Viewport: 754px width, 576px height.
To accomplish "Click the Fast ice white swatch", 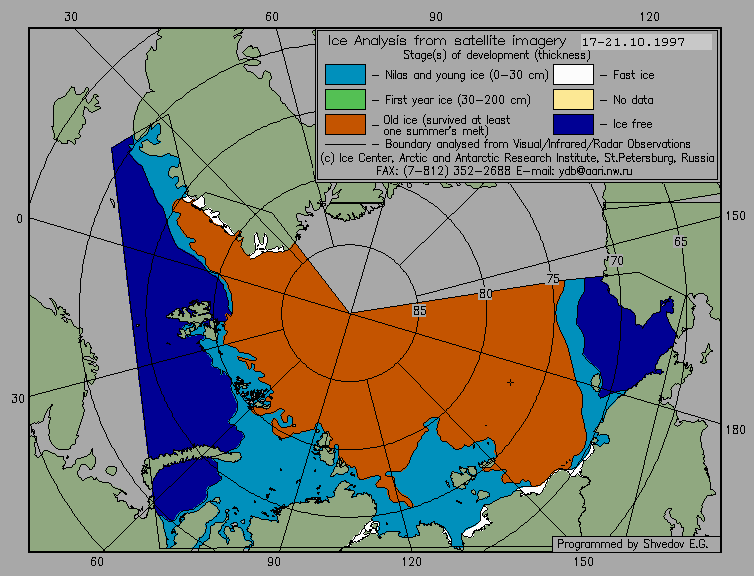I will pos(573,75).
